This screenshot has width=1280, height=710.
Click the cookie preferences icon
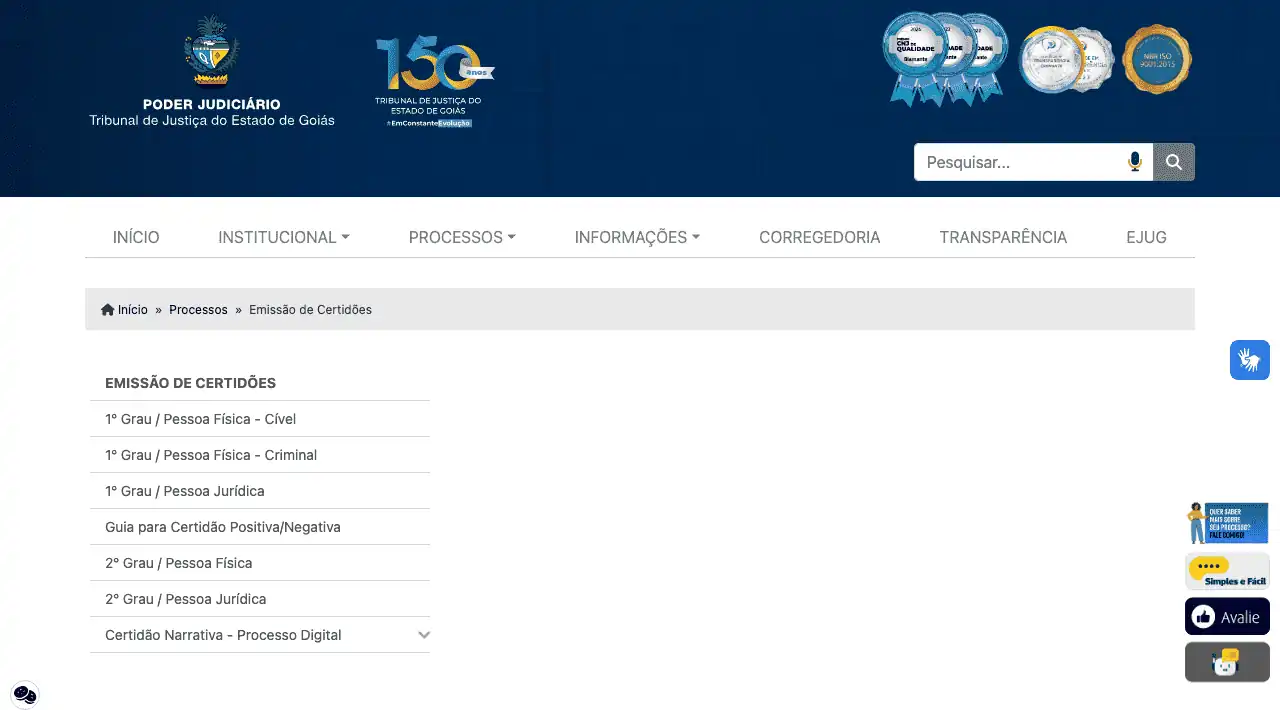coord(25,694)
